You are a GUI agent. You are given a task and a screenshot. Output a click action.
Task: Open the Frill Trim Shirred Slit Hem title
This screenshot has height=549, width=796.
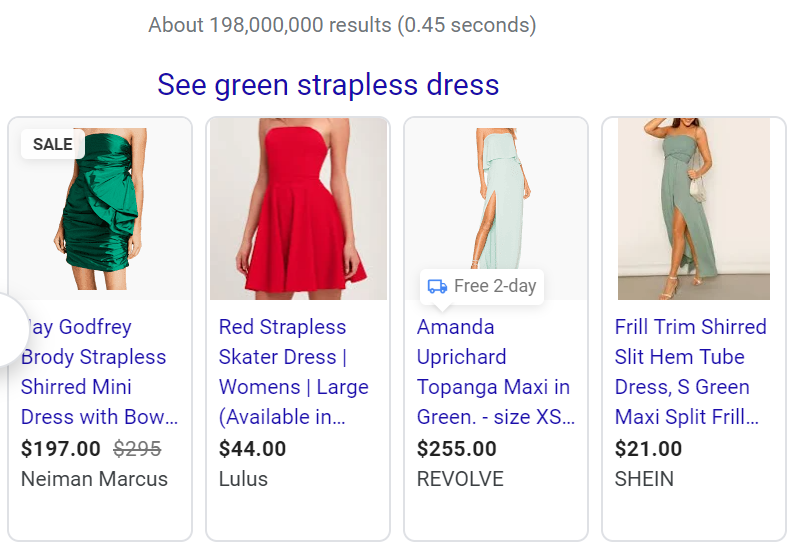690,372
